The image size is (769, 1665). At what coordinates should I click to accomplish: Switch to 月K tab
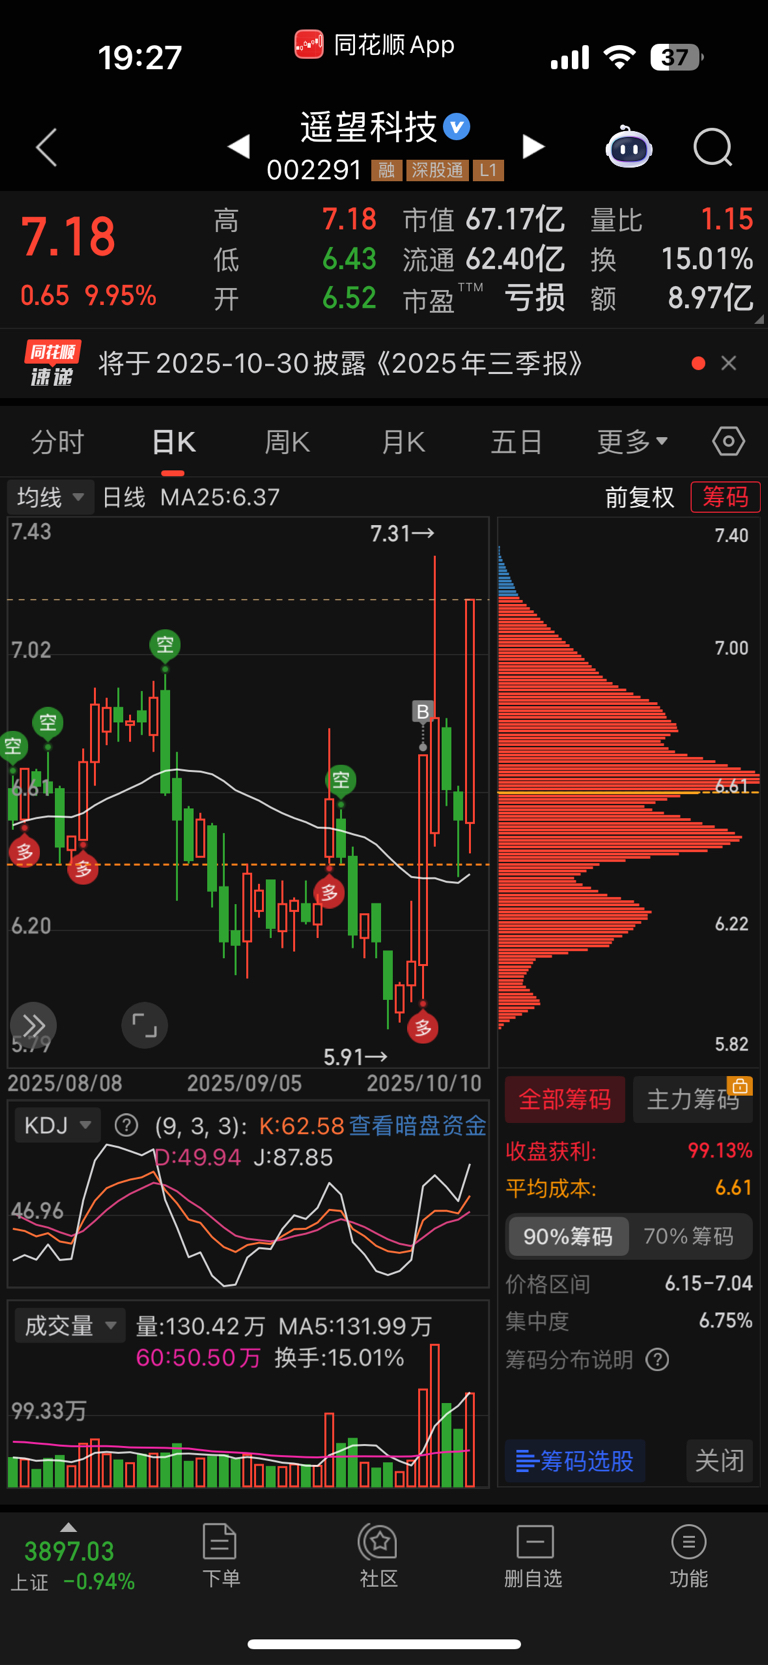pos(403,442)
